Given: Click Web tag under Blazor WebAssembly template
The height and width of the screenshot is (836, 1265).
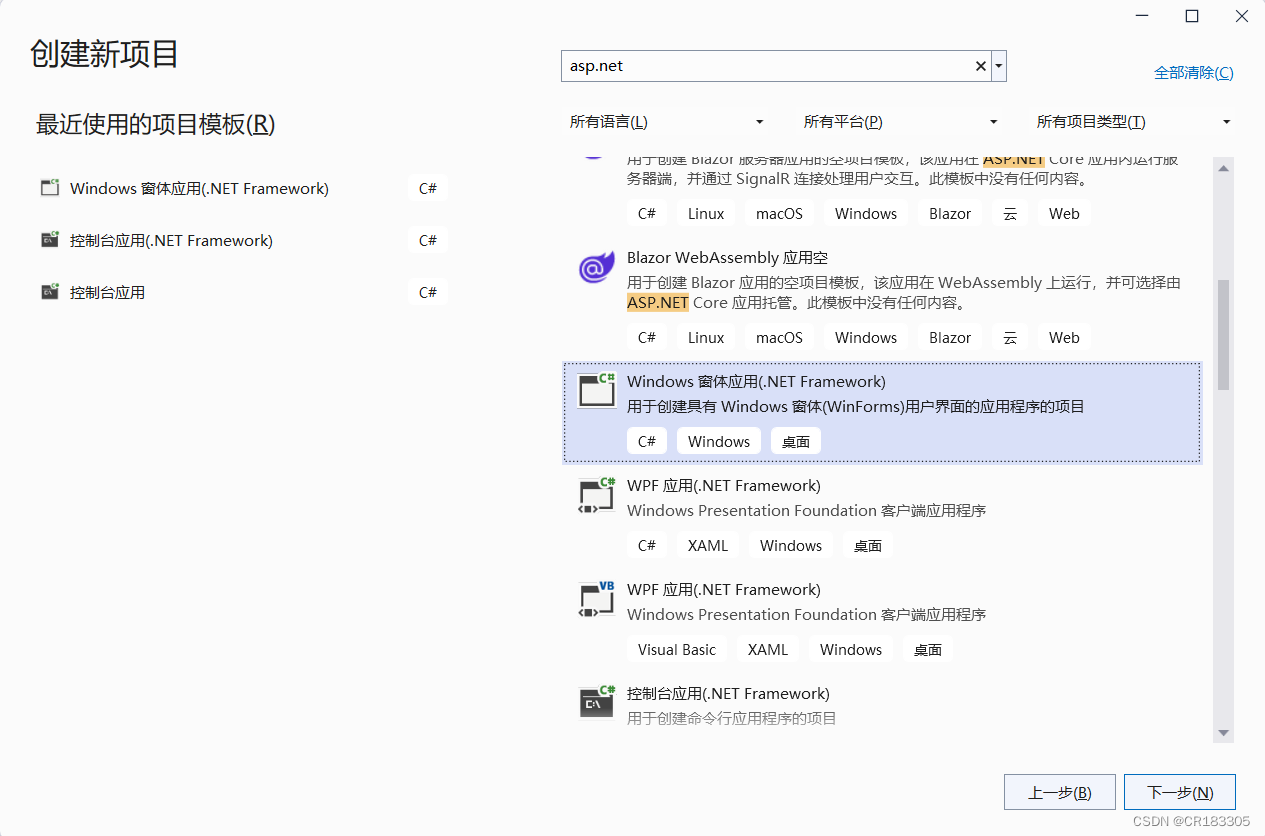Looking at the screenshot, I should pos(1064,337).
